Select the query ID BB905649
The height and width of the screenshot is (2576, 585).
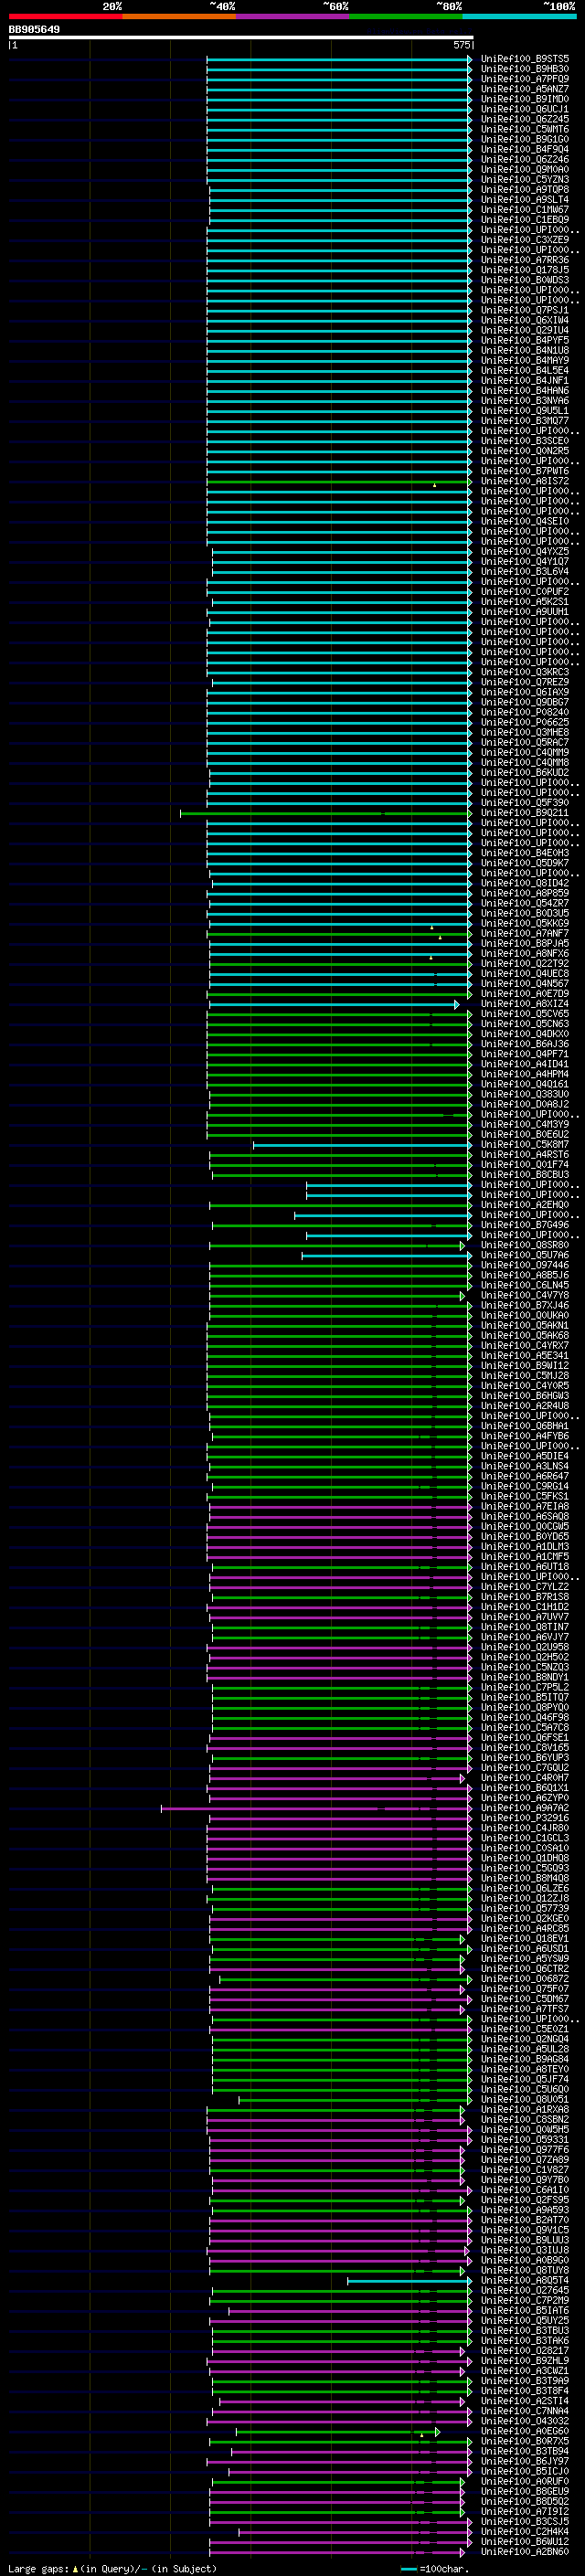[34, 29]
